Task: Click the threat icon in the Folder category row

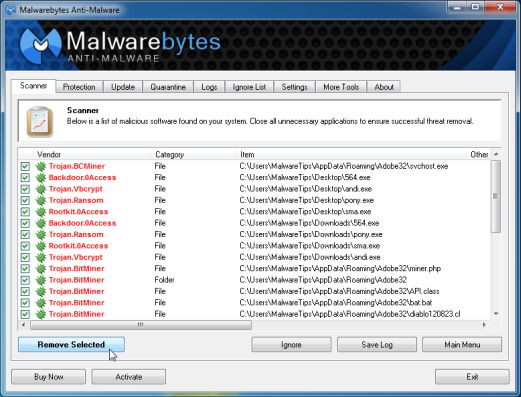Action: [41, 280]
